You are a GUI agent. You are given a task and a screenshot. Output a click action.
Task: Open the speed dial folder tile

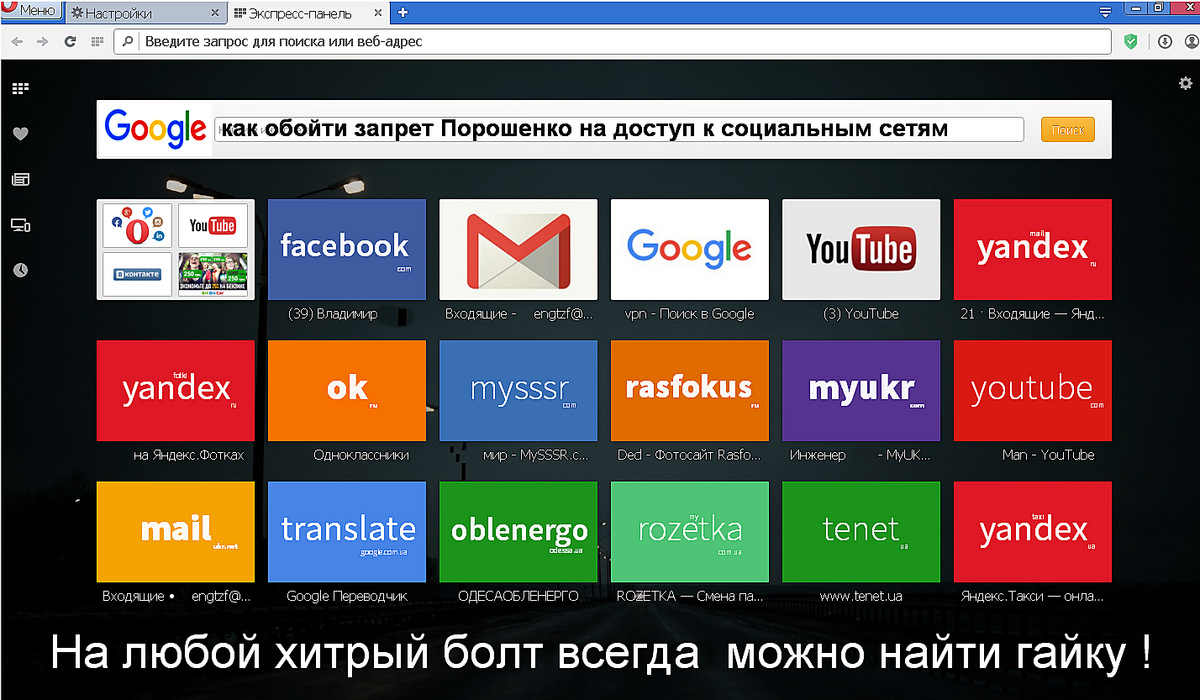coord(175,249)
